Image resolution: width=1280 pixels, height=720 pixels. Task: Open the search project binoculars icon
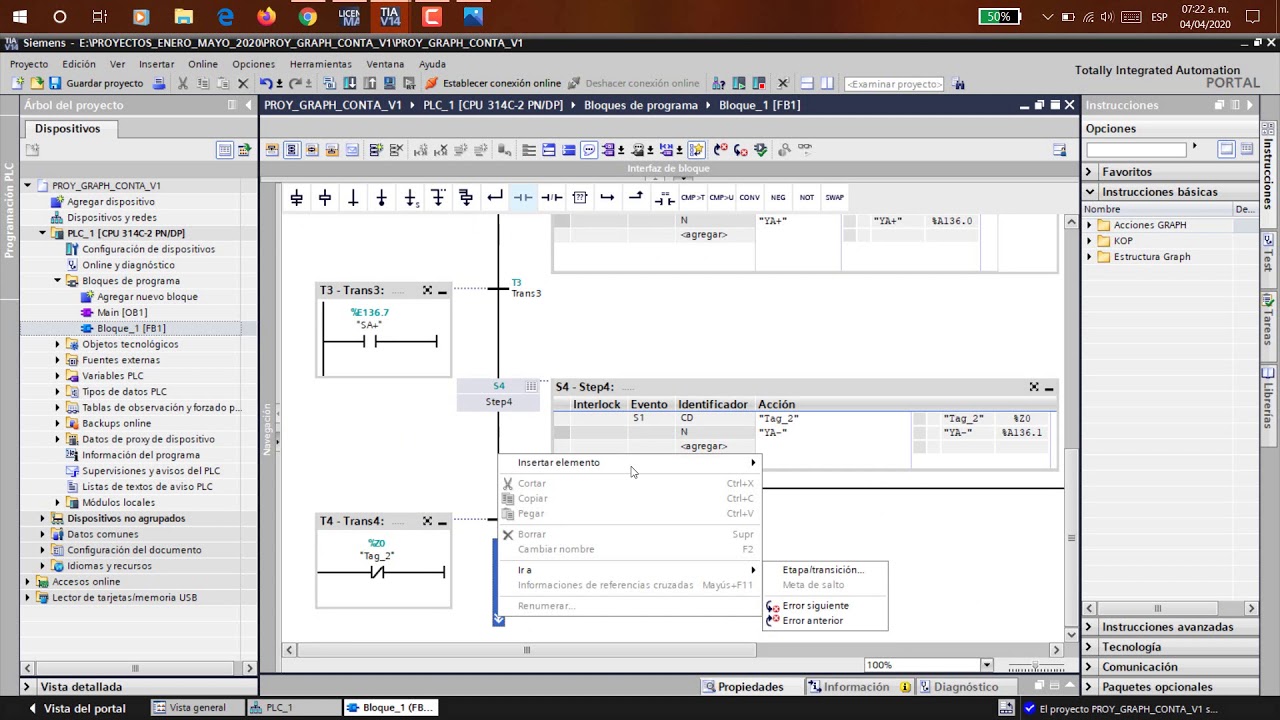tap(959, 84)
